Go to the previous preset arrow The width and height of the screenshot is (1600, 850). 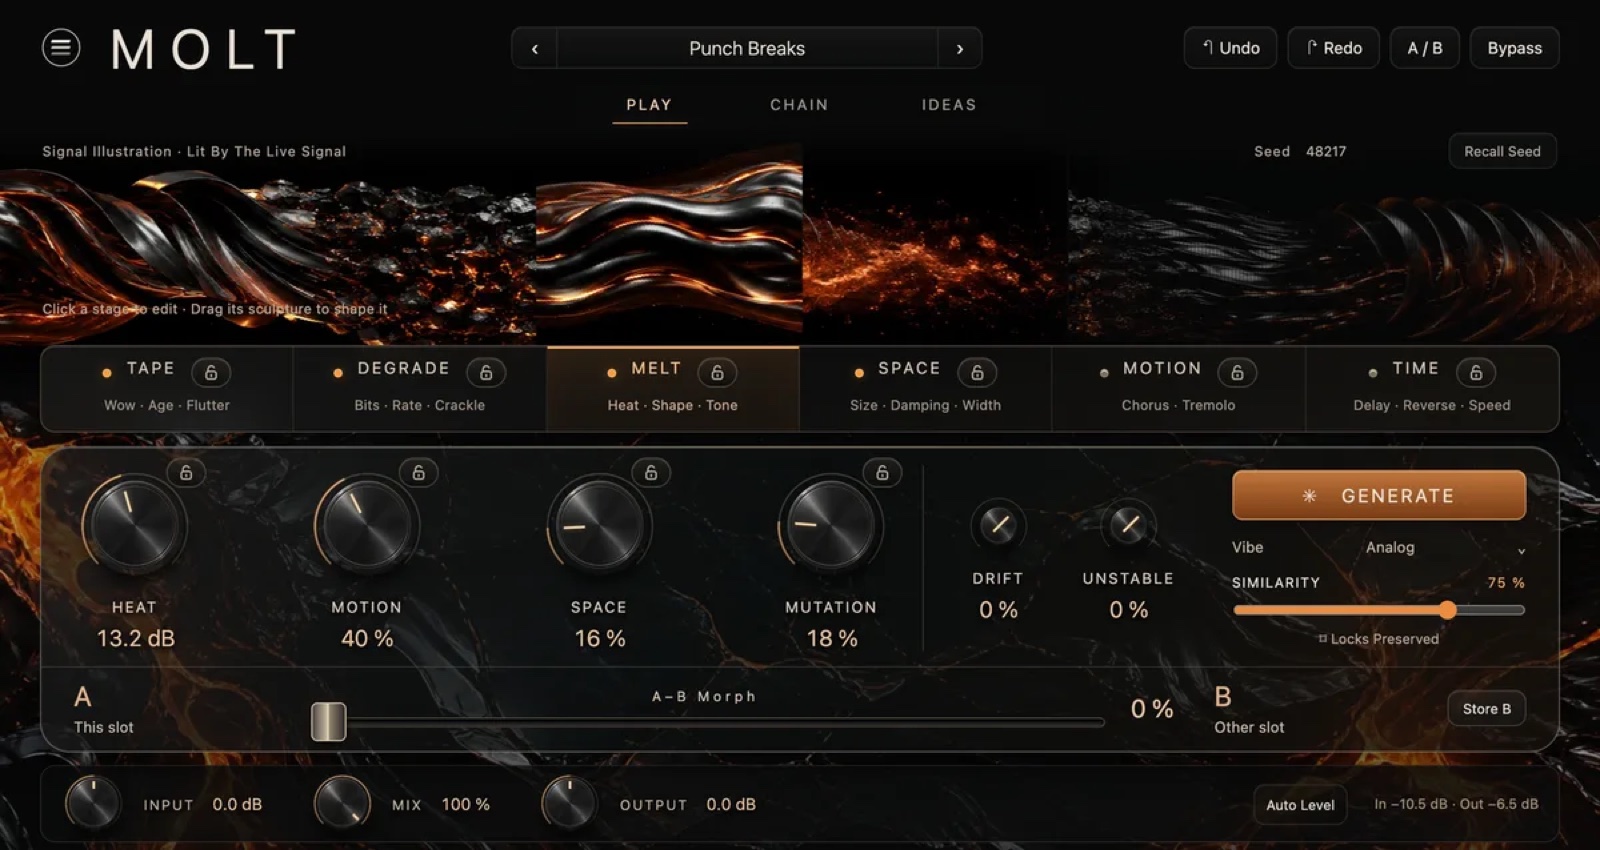pos(535,48)
